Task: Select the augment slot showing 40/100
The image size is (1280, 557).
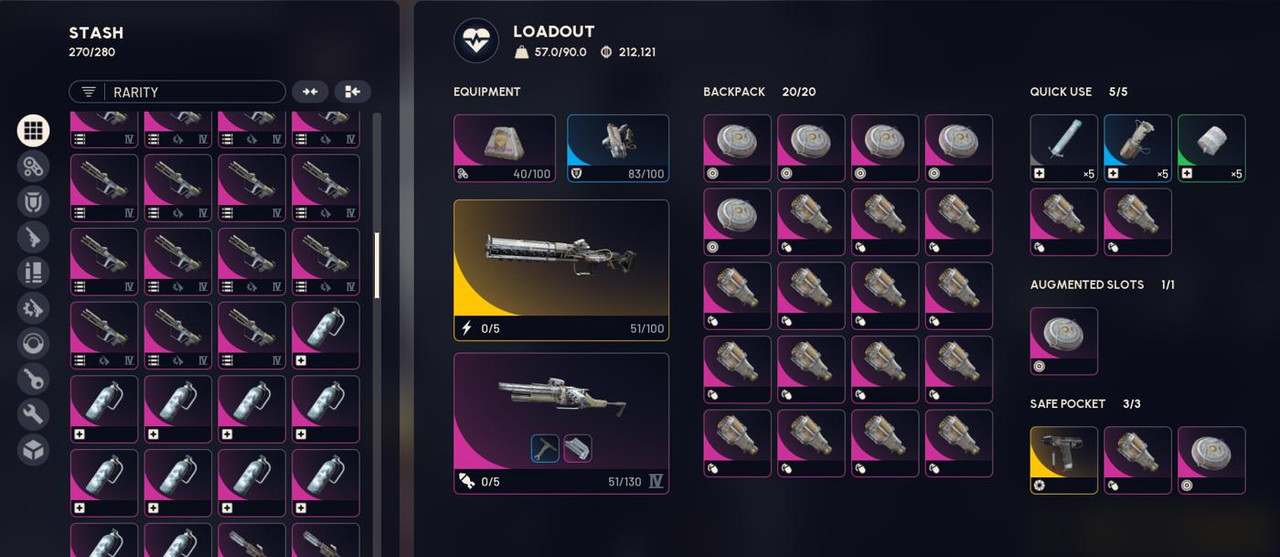Action: [x=504, y=148]
